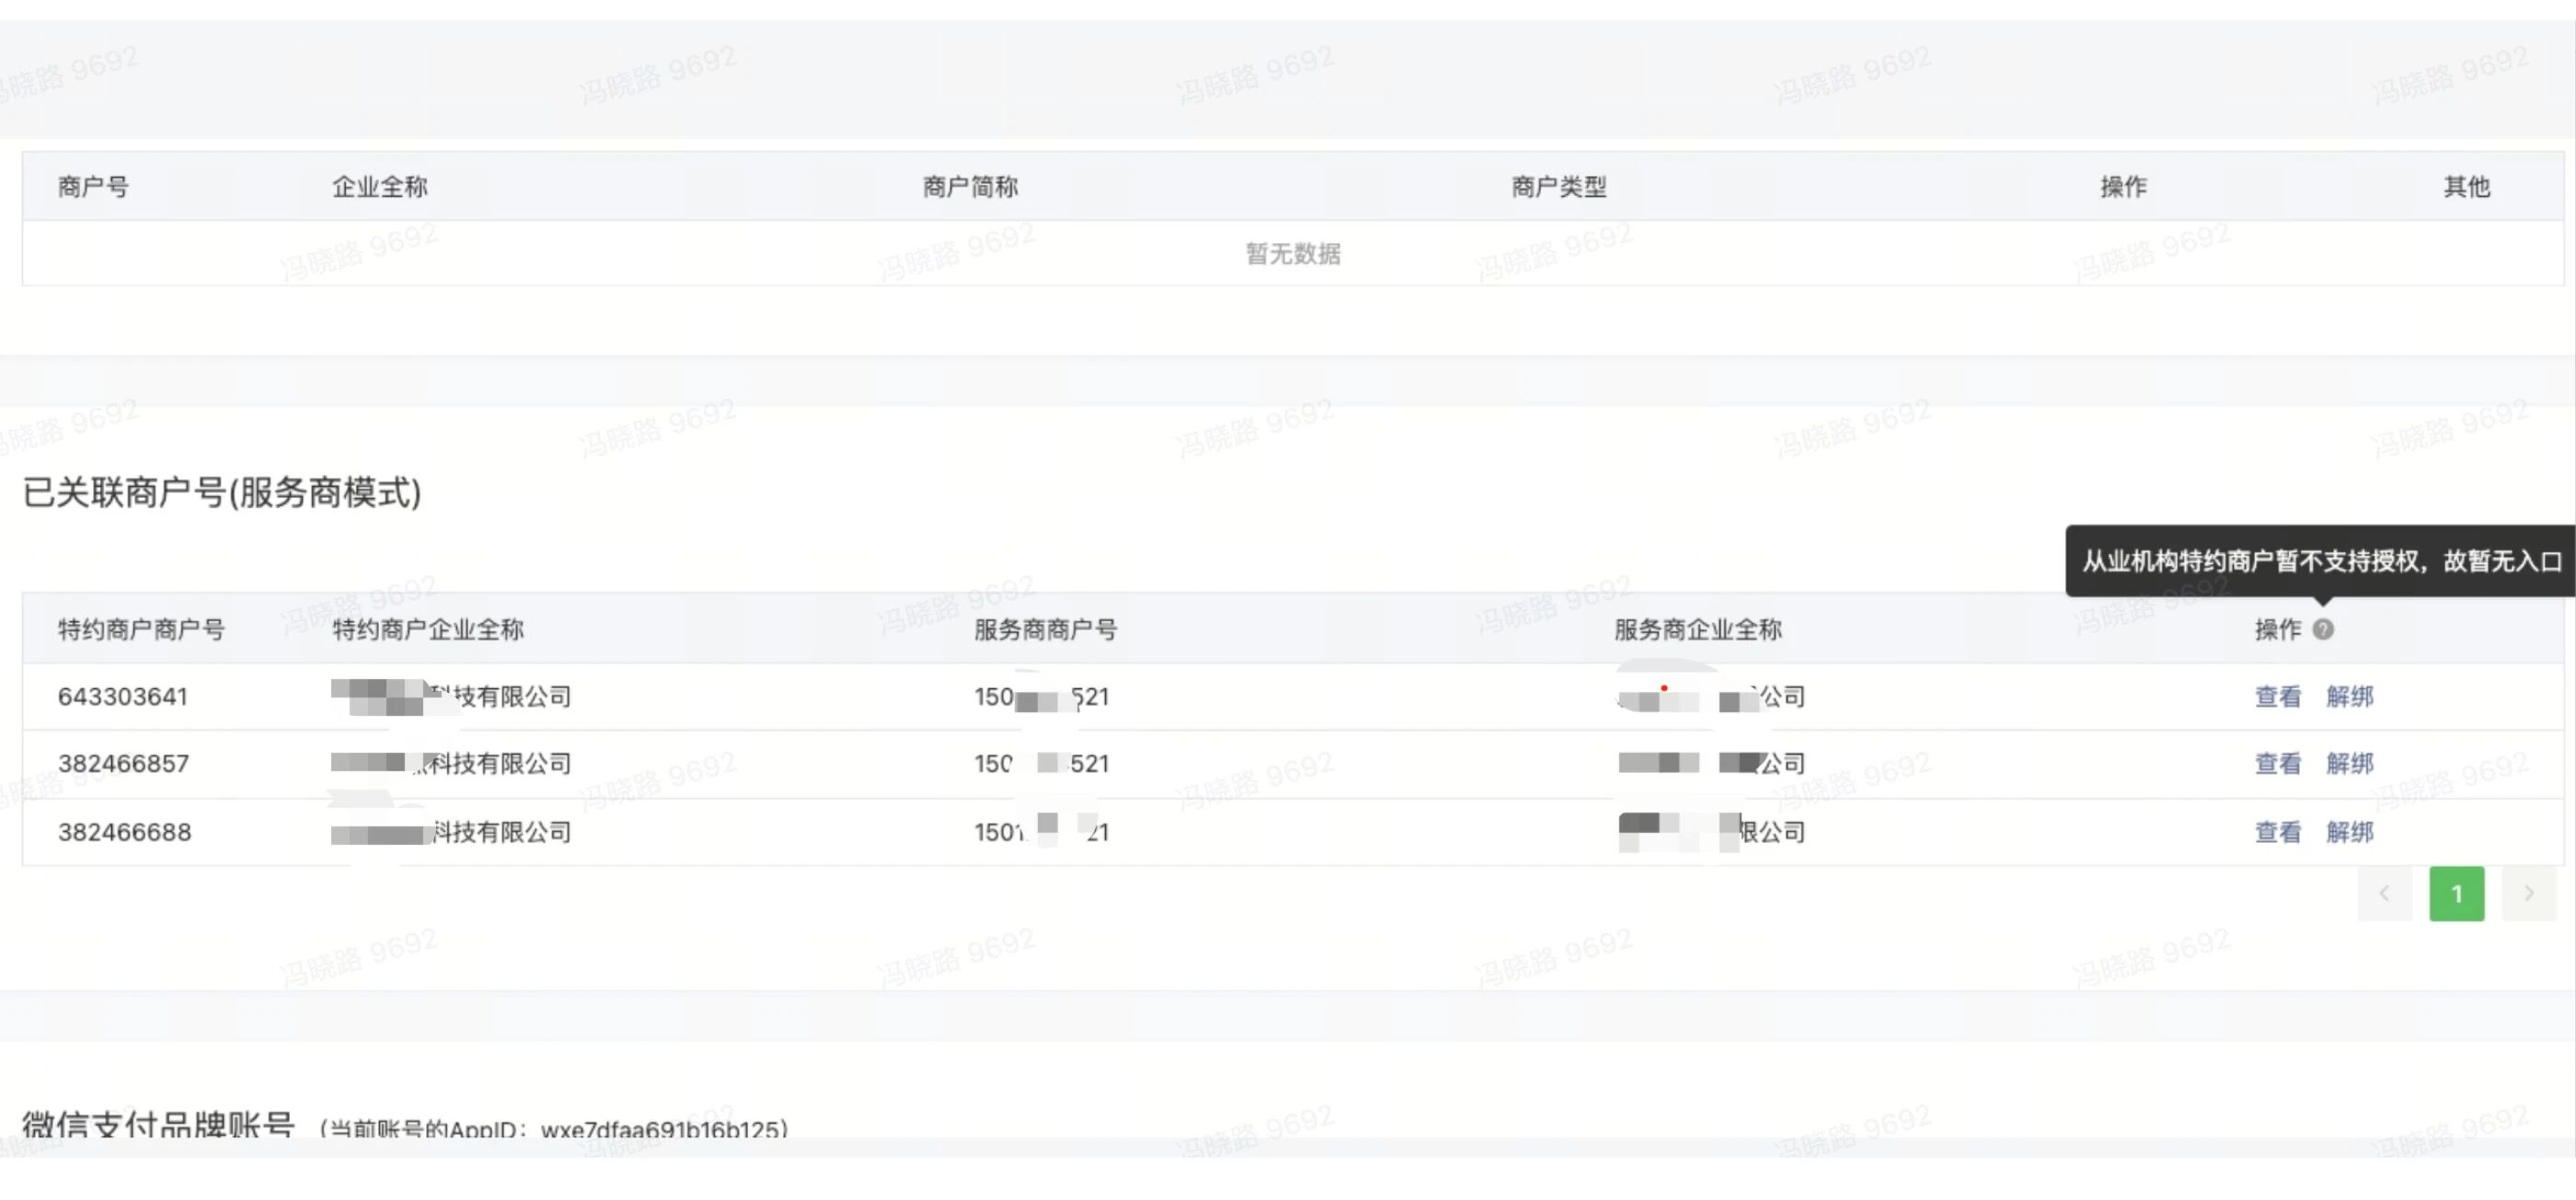View details for merchant 643303641
The image size is (2576, 1200).
2277,697
